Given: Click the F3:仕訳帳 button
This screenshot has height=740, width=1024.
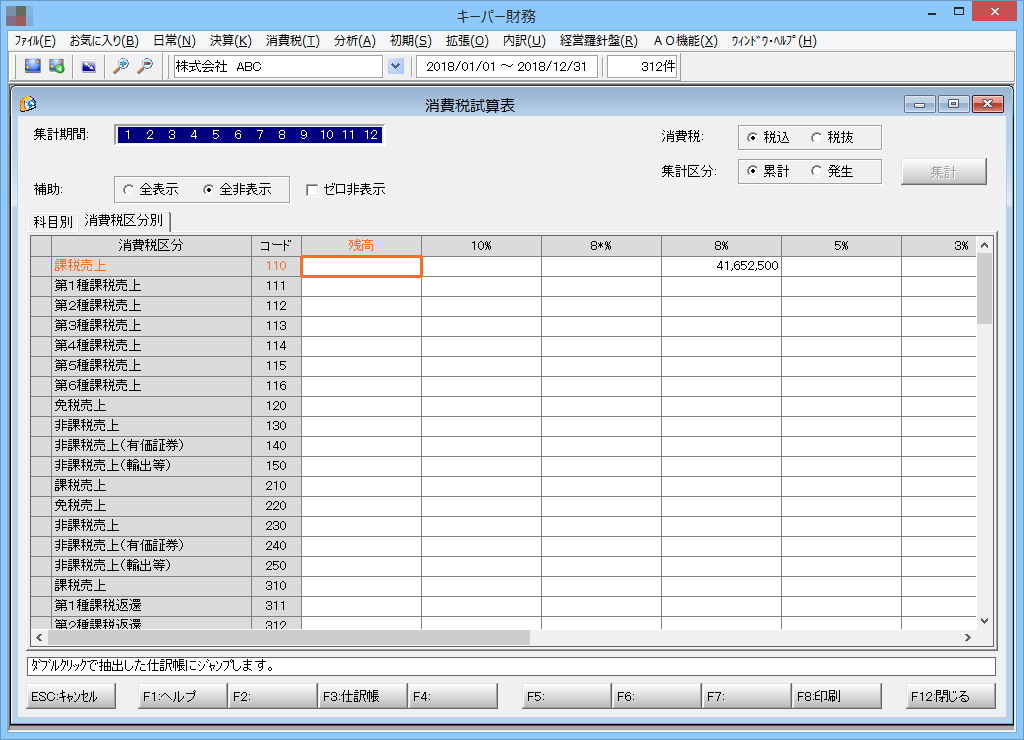Looking at the screenshot, I should (362, 696).
